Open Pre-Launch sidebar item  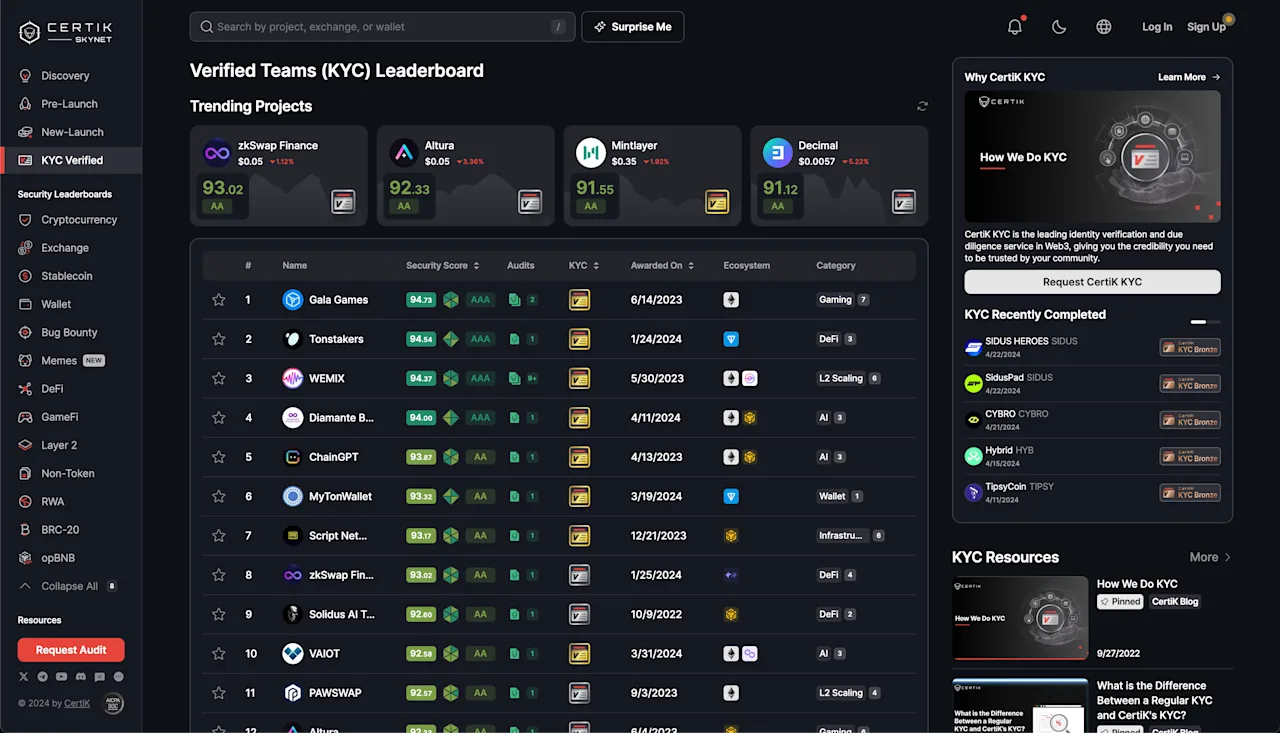71,104
